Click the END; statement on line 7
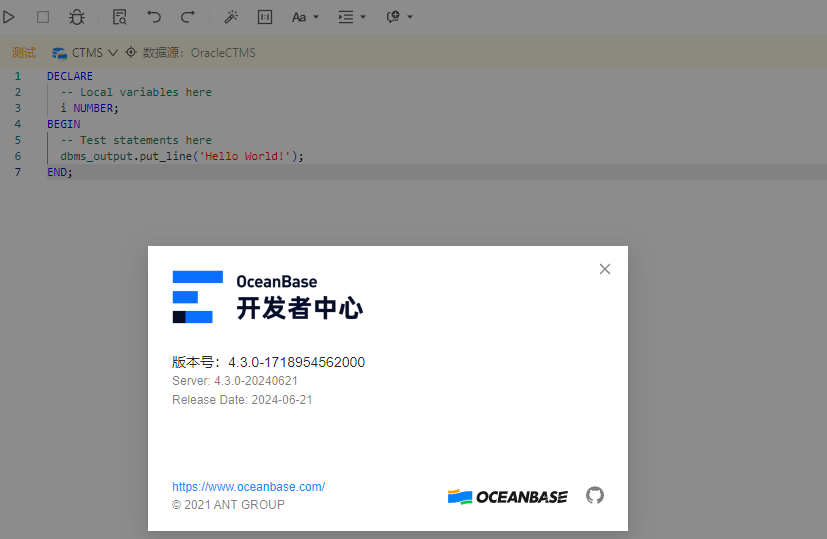Viewport: 827px width, 539px height. [60, 172]
